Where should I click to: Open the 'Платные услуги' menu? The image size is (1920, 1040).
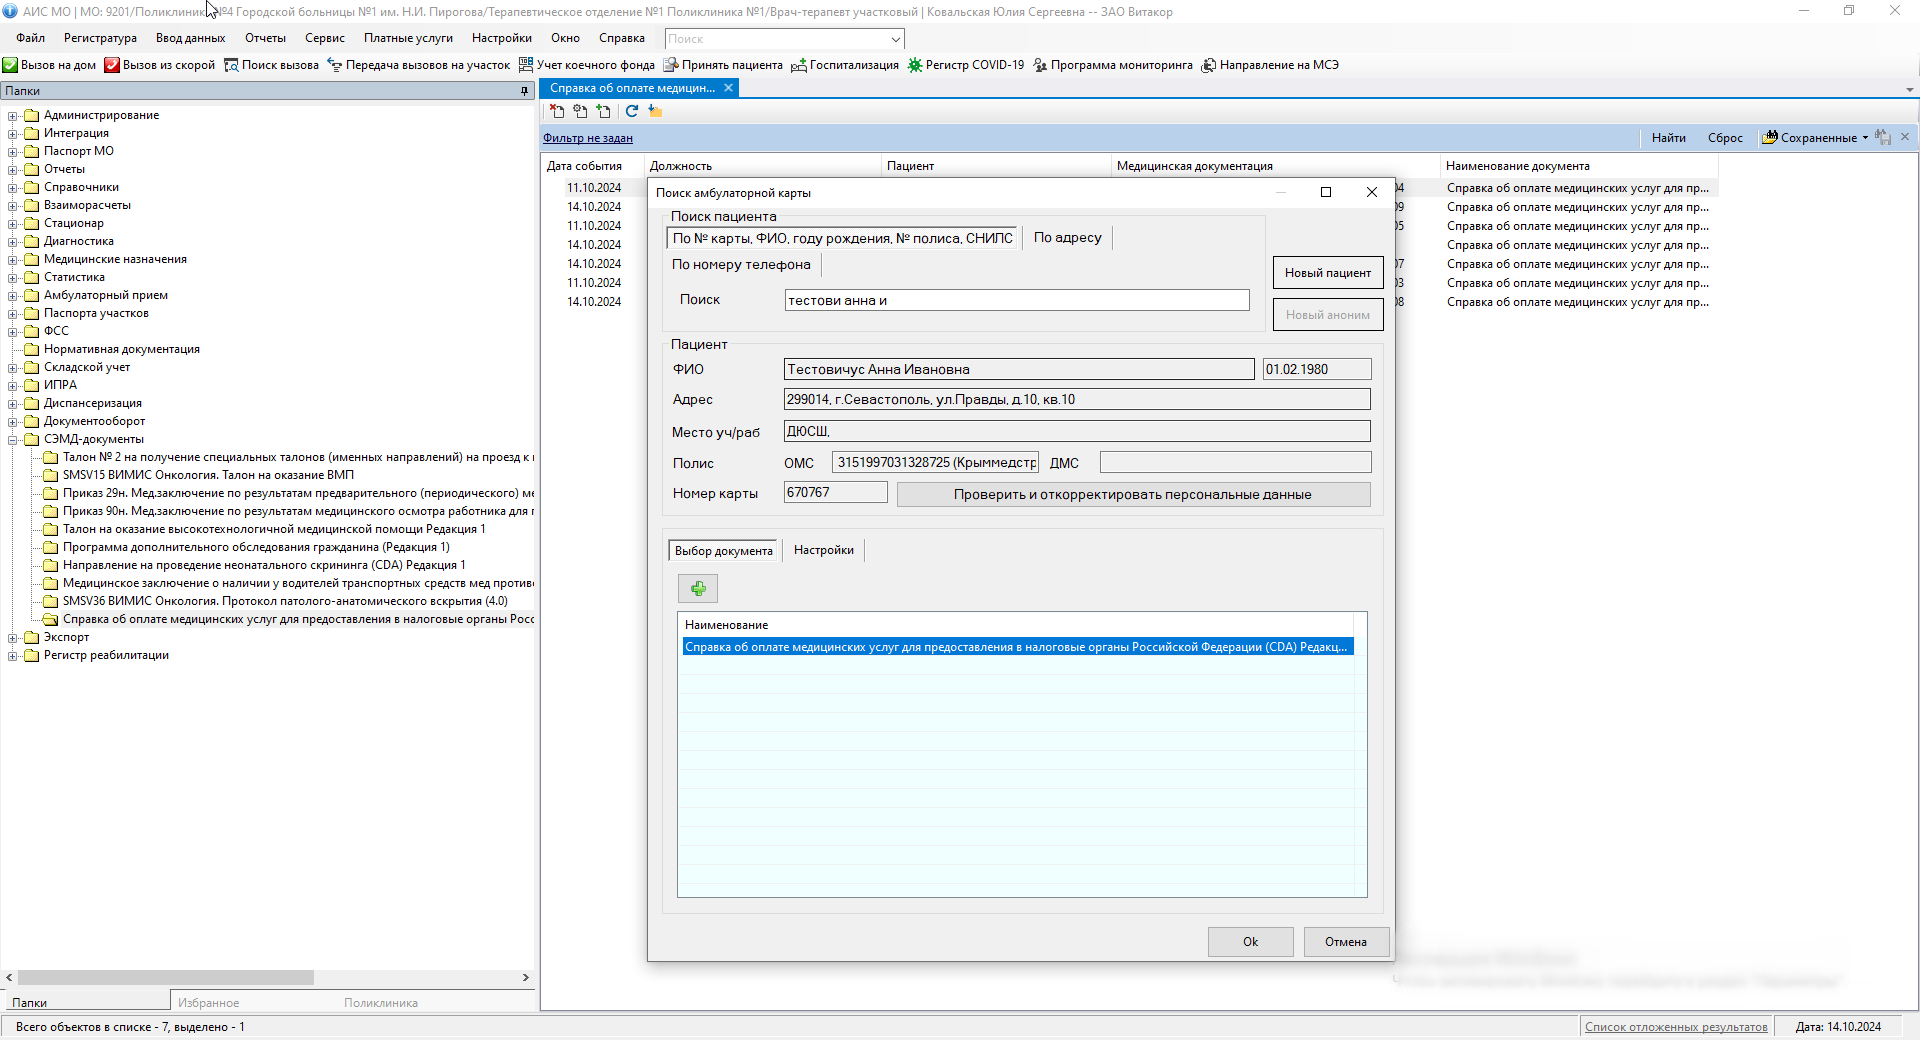(x=408, y=38)
